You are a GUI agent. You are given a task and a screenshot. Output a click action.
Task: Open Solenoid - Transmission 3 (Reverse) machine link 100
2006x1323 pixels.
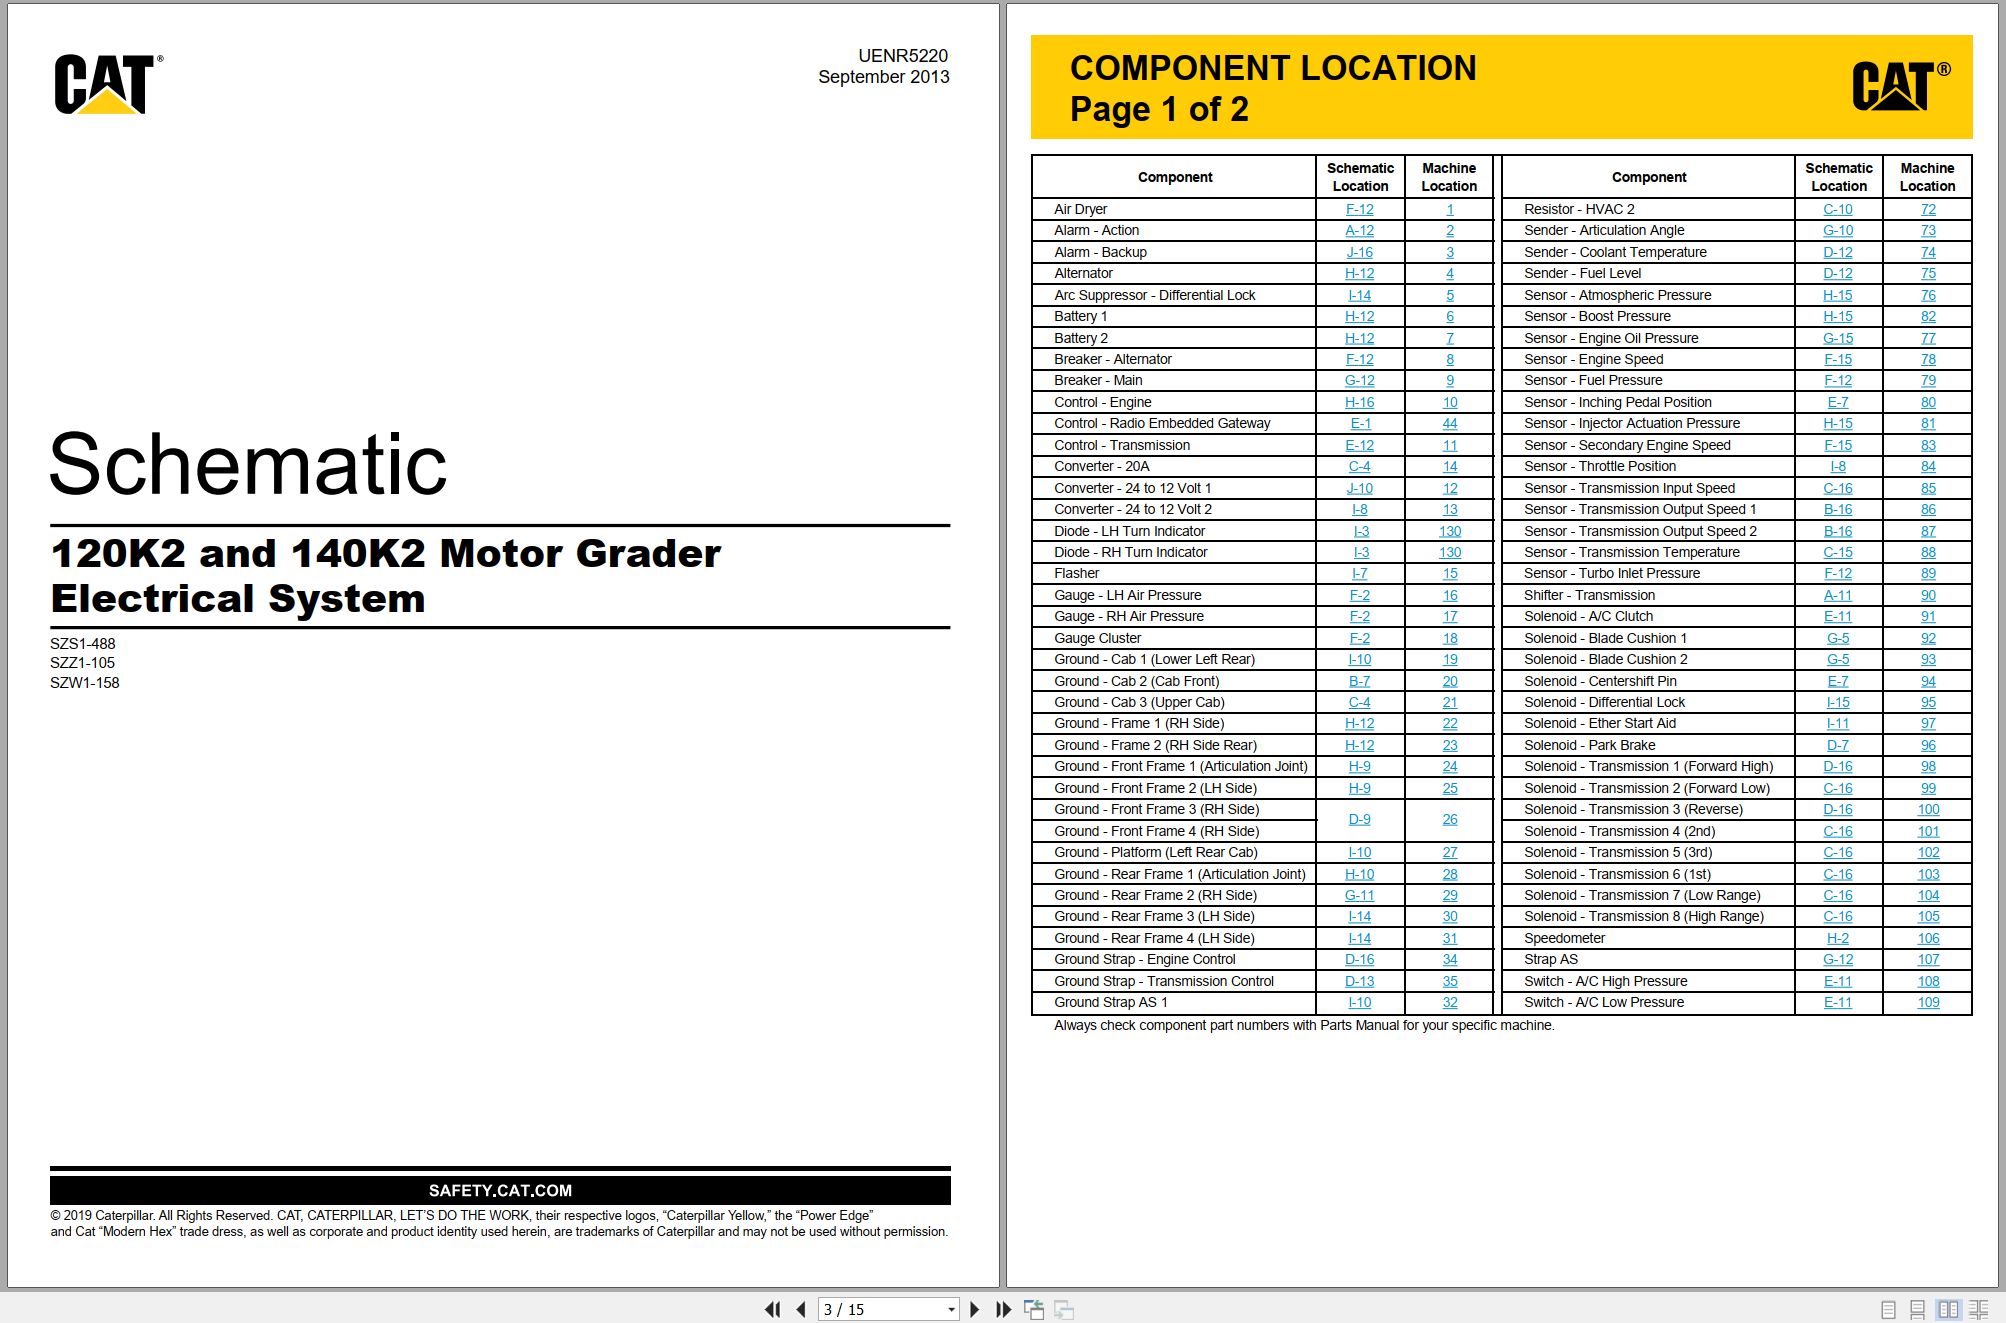(1928, 809)
